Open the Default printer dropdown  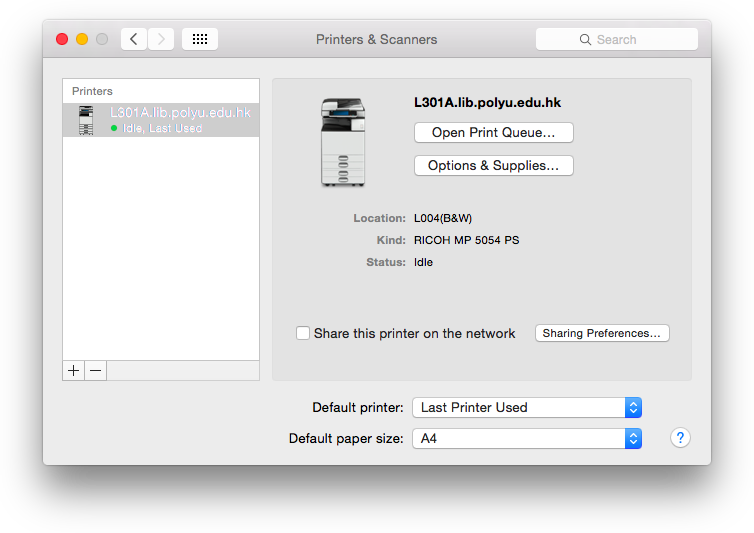(x=527, y=407)
